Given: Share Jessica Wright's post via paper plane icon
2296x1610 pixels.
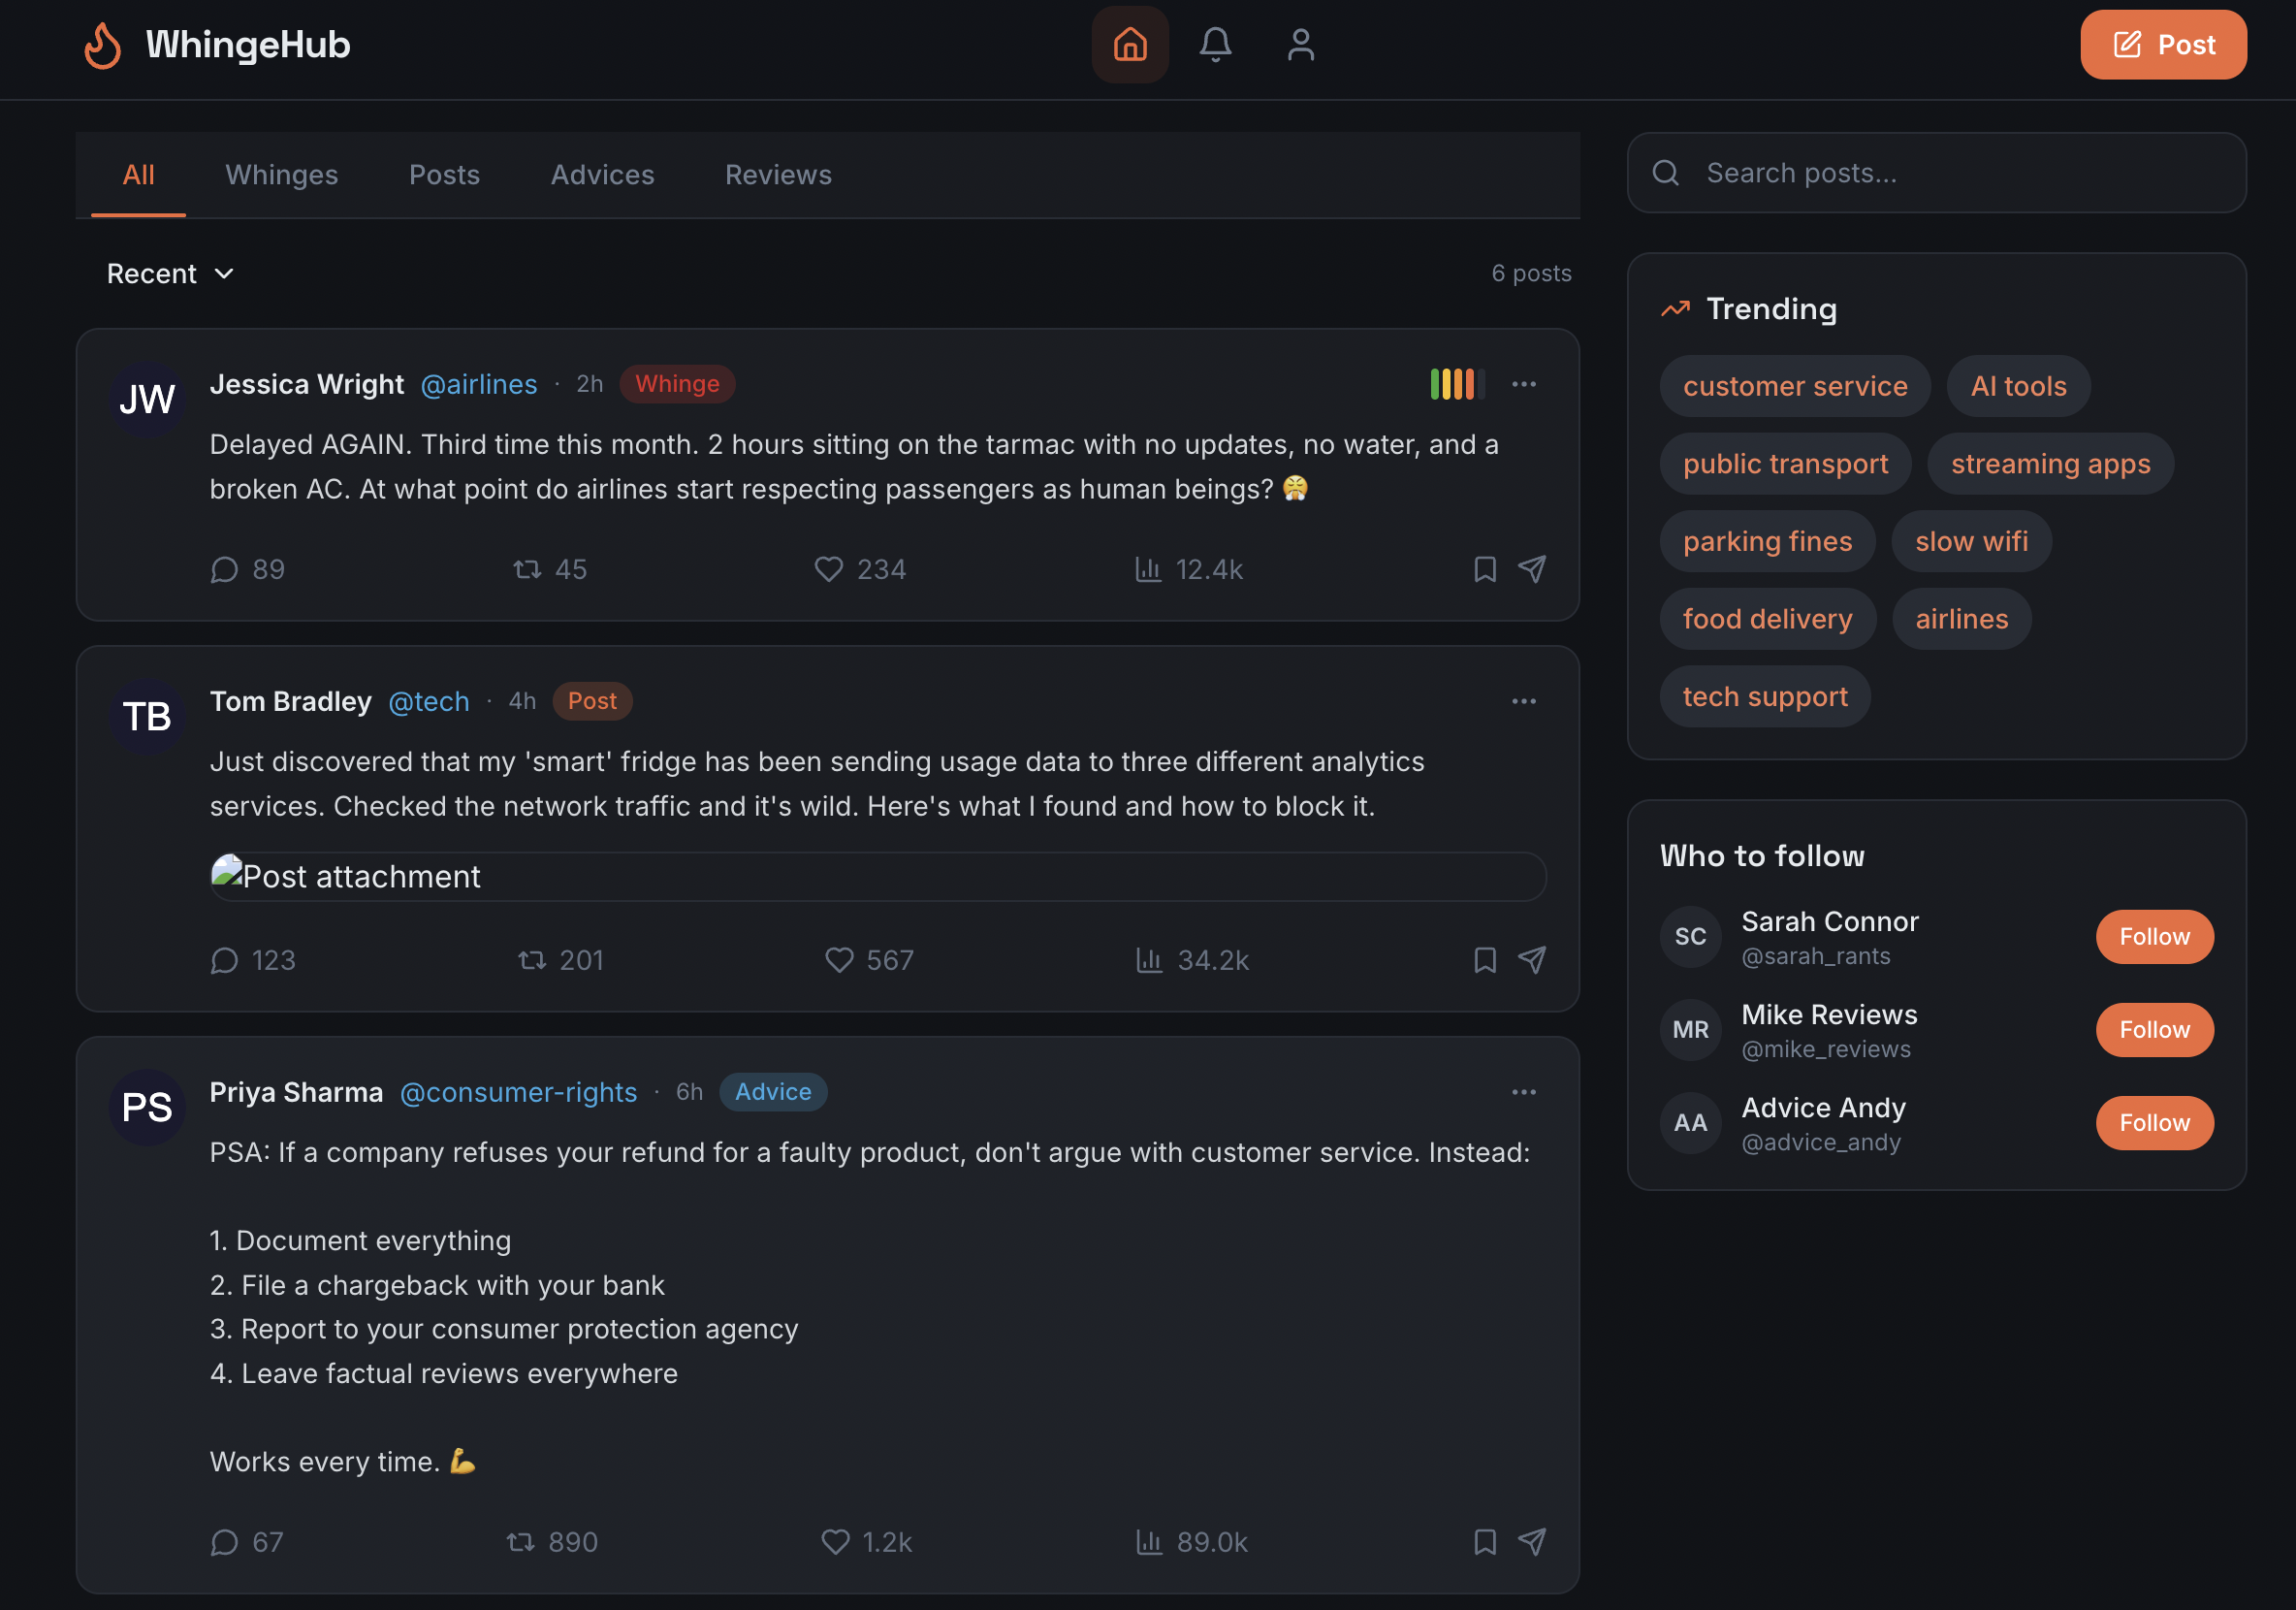Looking at the screenshot, I should [1532, 569].
